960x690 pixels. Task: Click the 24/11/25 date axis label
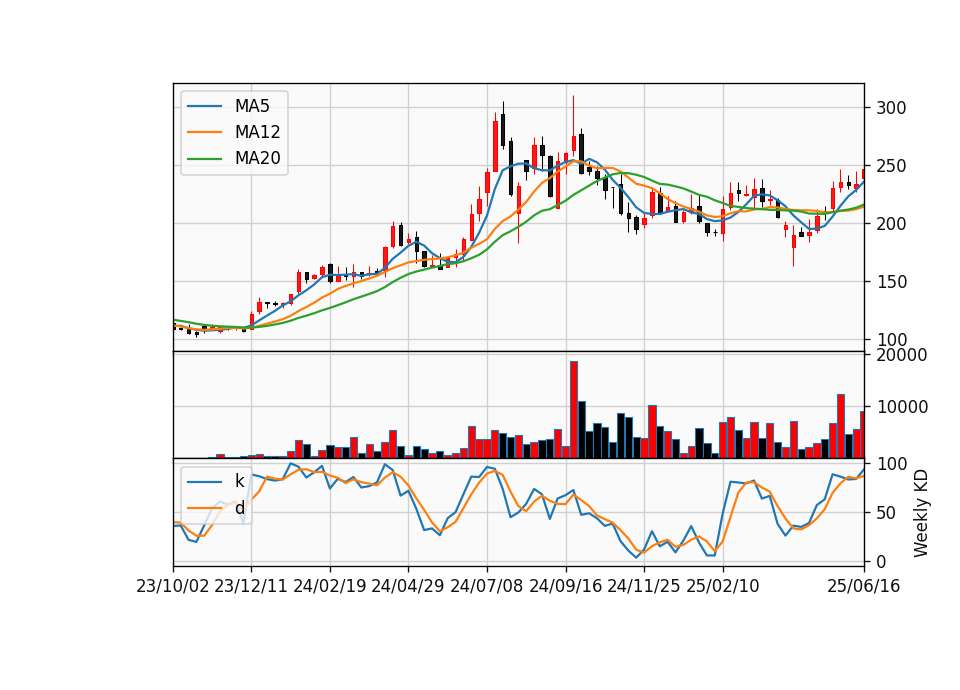(x=643, y=586)
